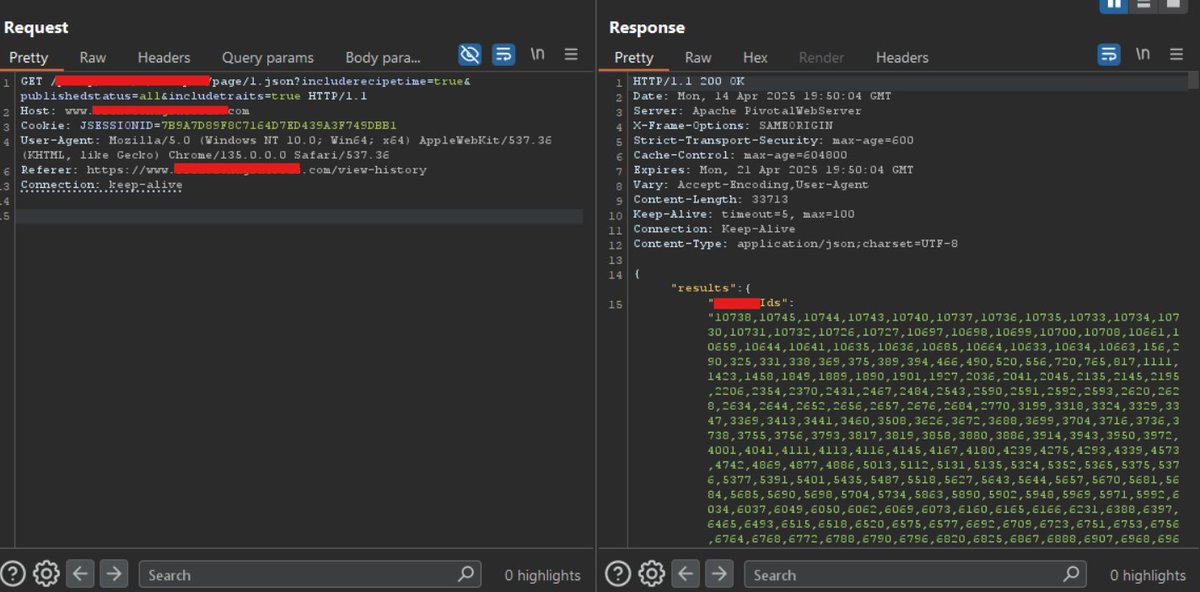Toggle \n show line breaks in Response panel
The image size is (1200, 592).
(1143, 54)
